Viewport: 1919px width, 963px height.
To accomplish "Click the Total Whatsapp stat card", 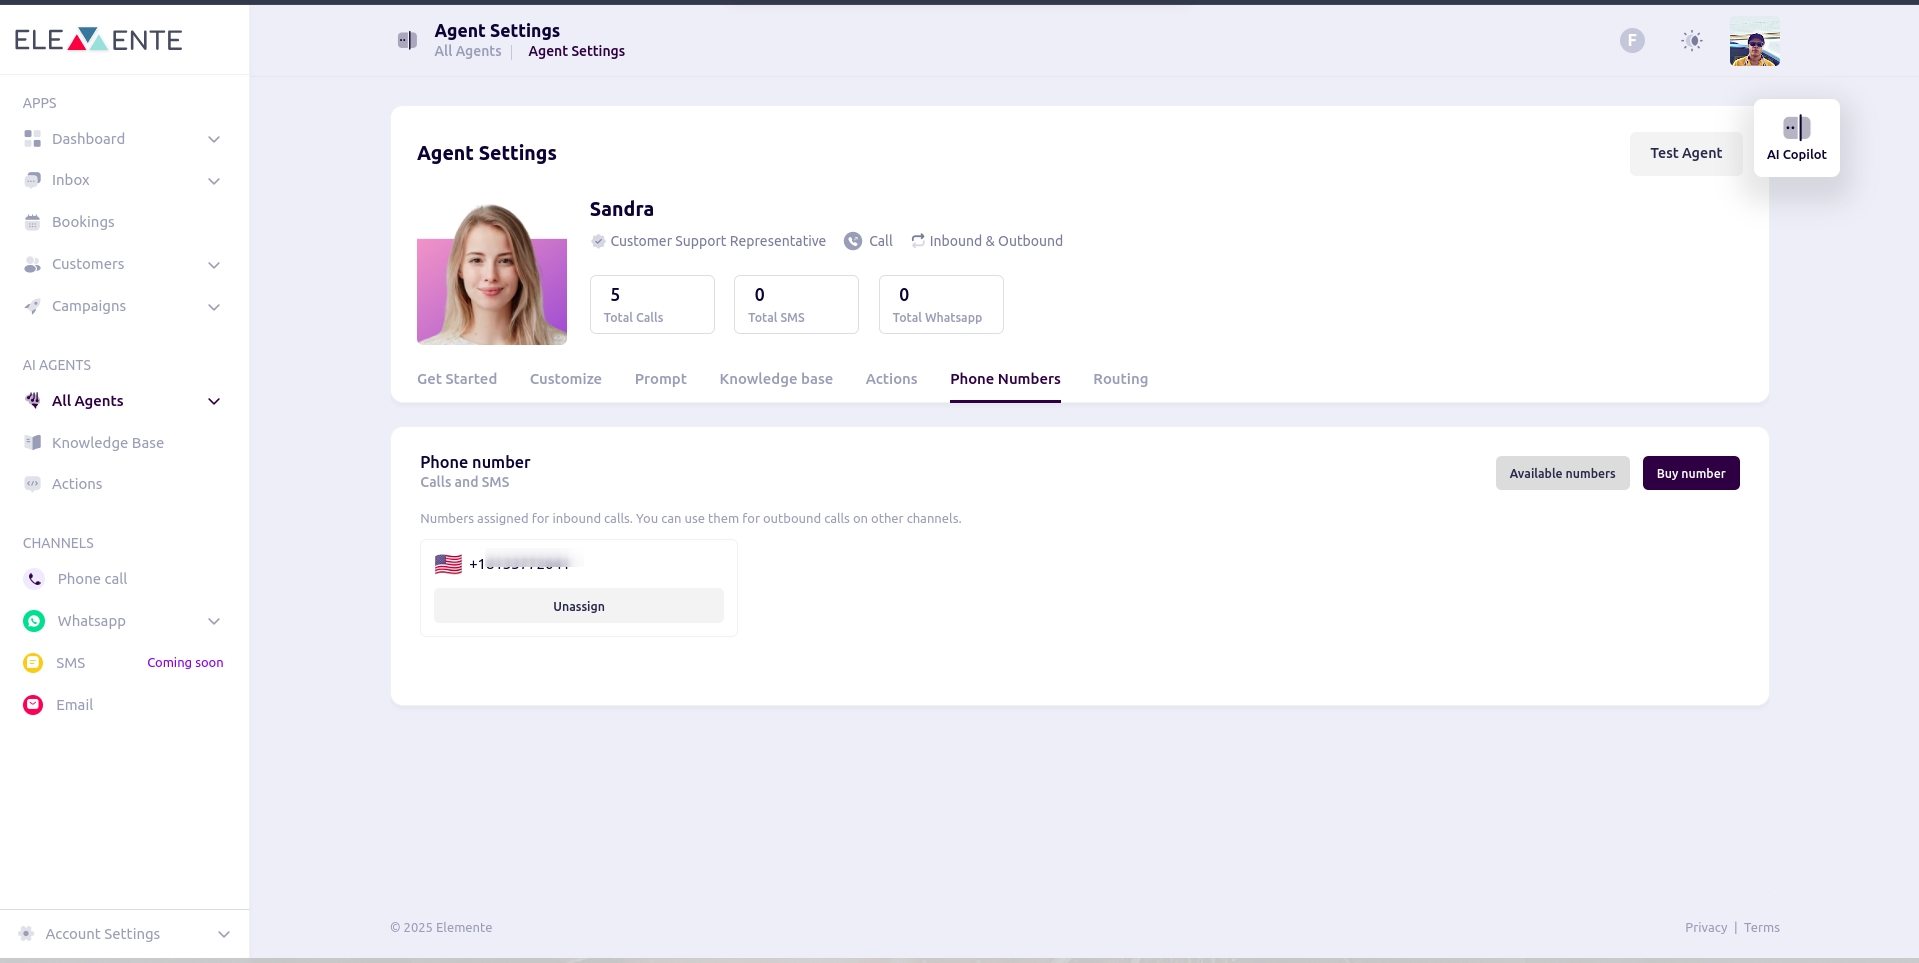I will pyautogui.click(x=941, y=304).
